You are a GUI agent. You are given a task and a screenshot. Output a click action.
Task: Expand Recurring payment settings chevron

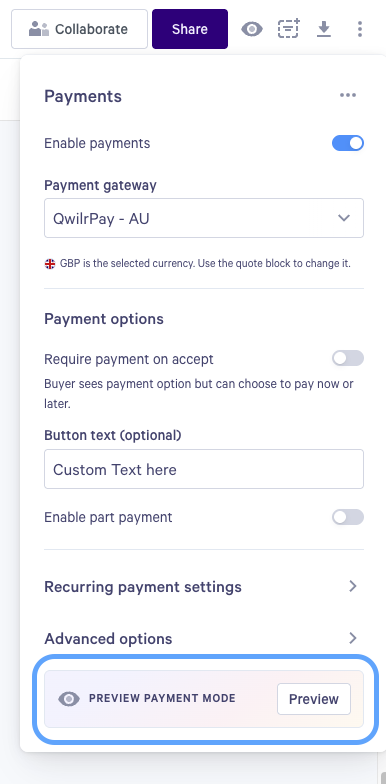[x=353, y=586]
